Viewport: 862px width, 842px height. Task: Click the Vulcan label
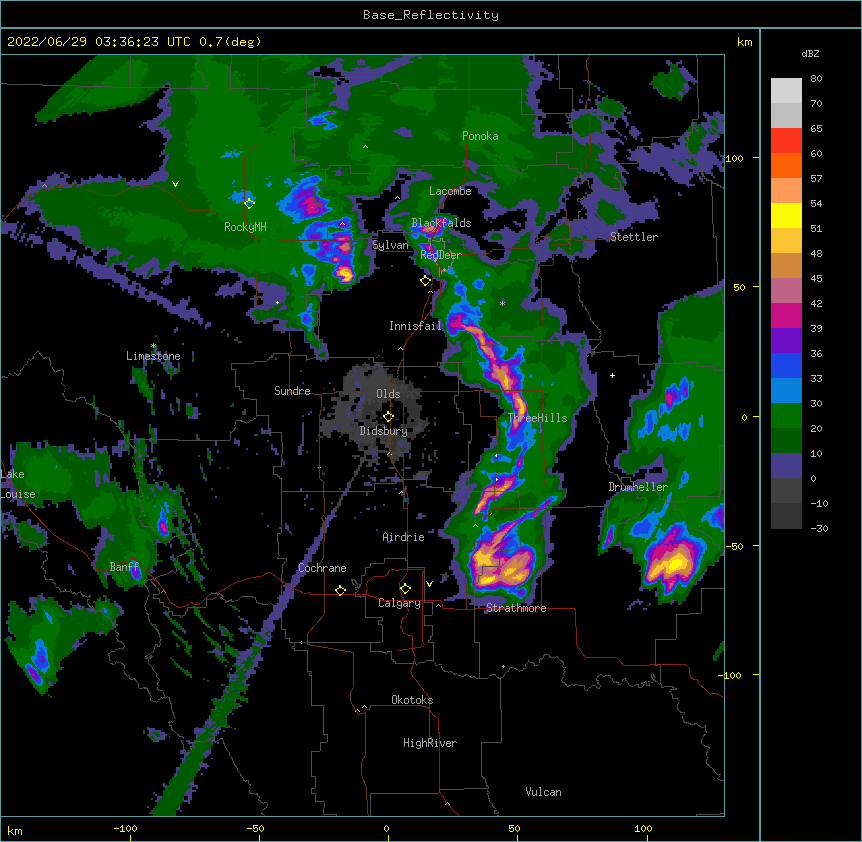543,792
